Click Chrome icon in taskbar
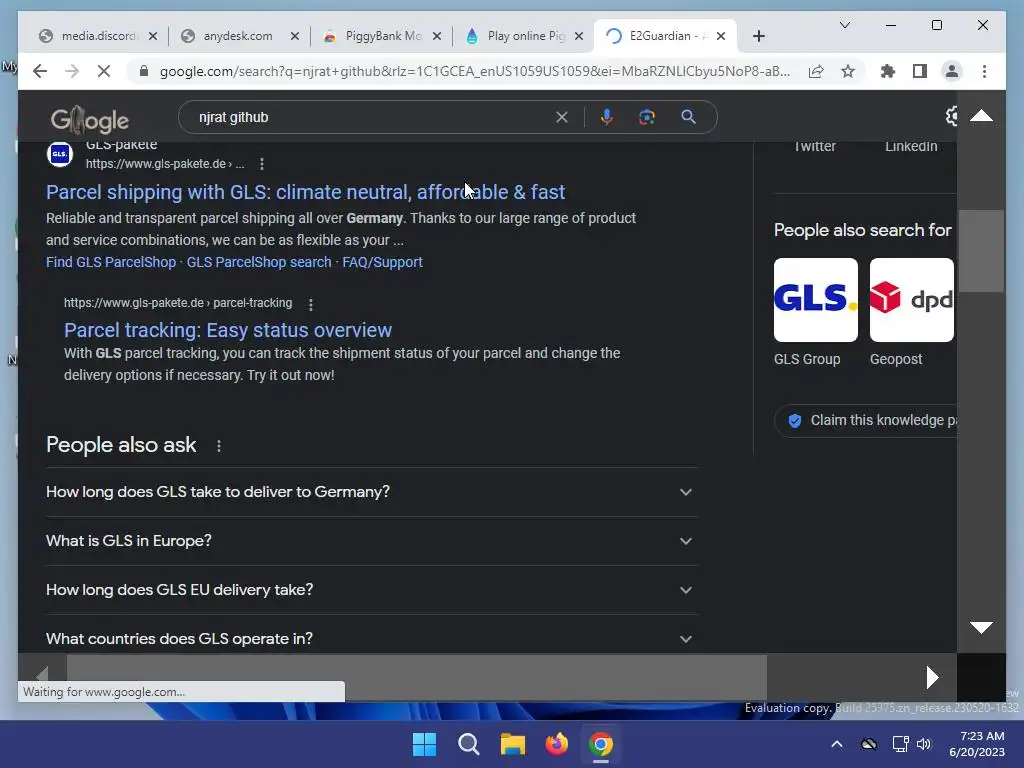Viewport: 1024px width, 768px height. [x=600, y=744]
